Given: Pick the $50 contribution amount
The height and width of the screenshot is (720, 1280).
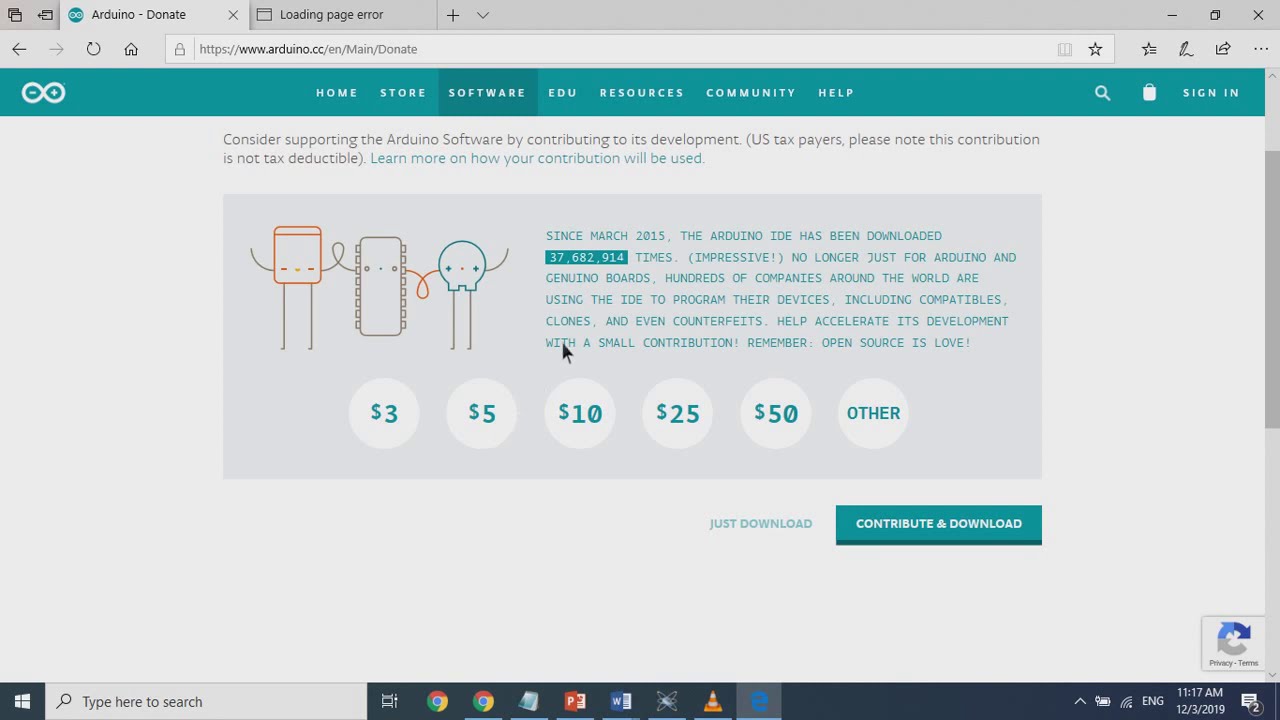Looking at the screenshot, I should (x=776, y=413).
